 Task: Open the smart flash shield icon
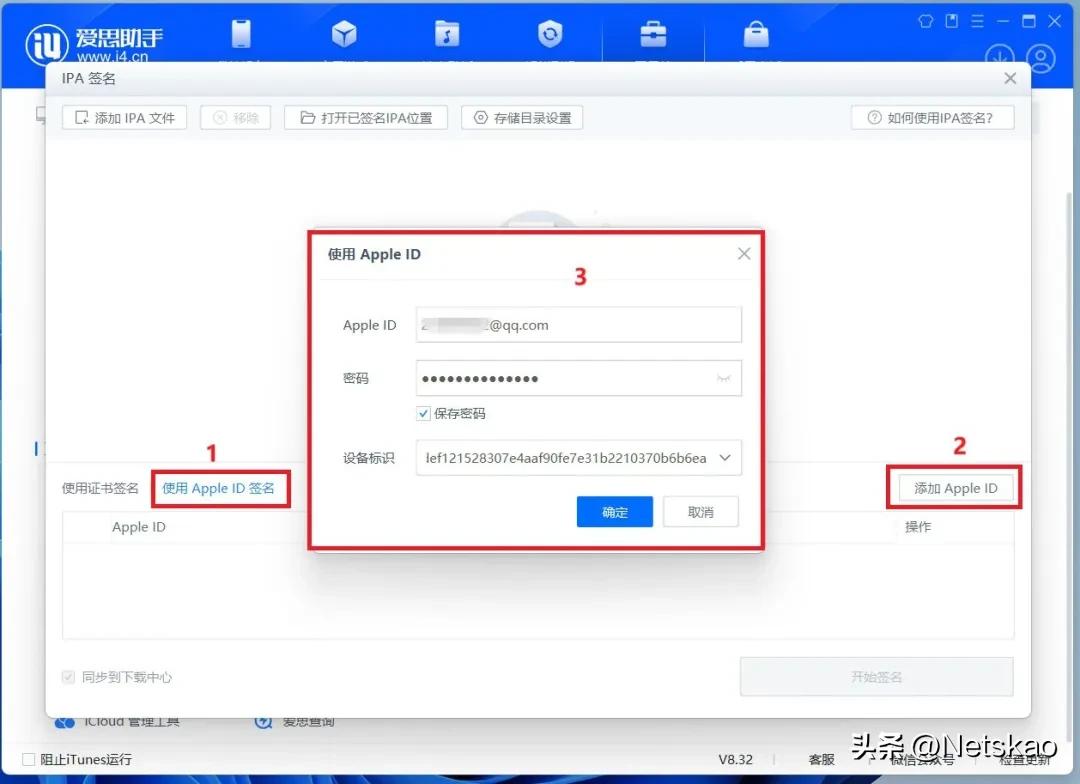[550, 33]
